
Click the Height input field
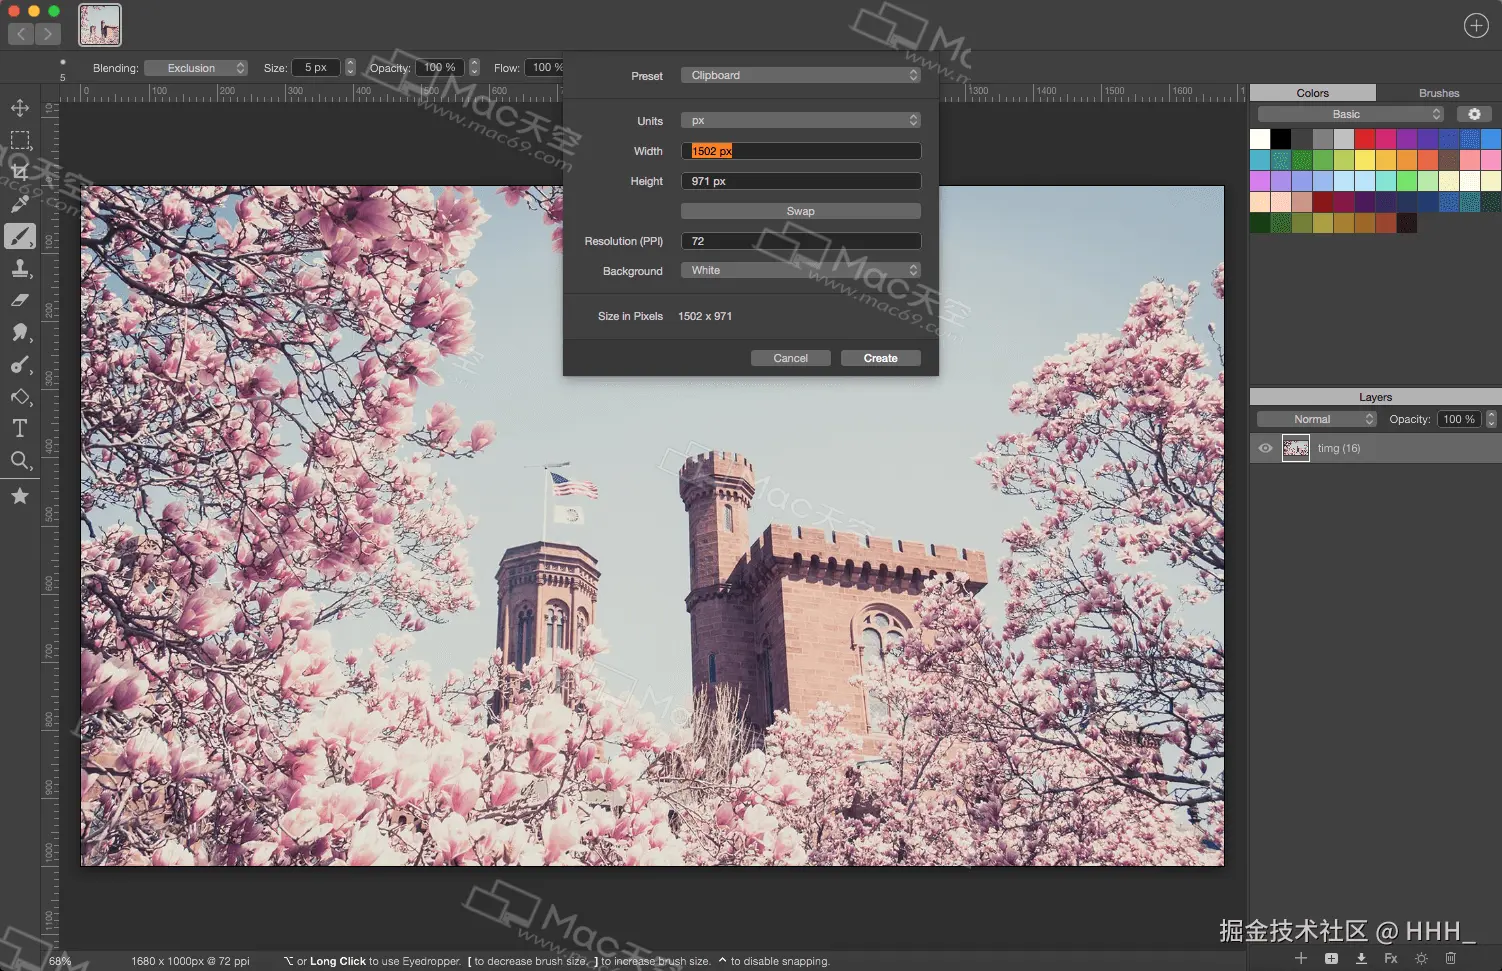click(800, 181)
